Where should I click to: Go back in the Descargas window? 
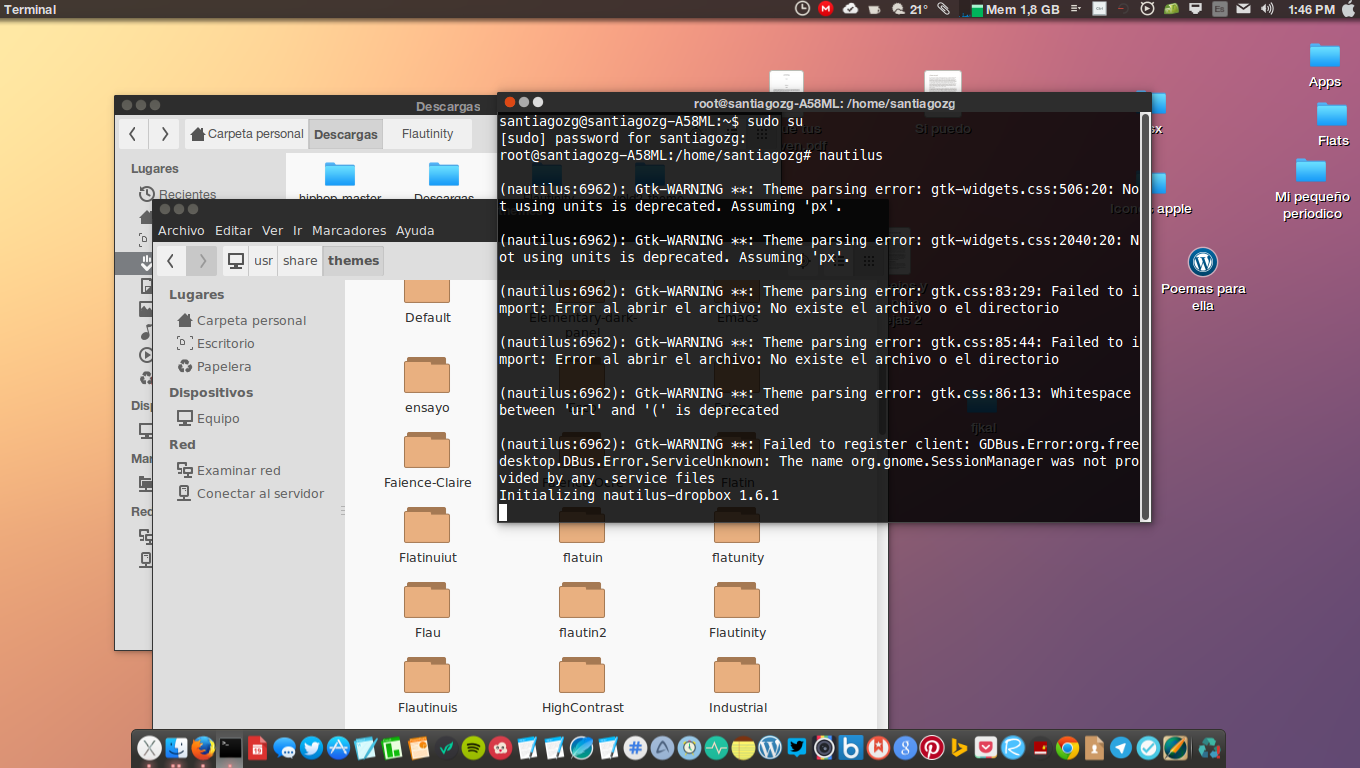[x=134, y=133]
